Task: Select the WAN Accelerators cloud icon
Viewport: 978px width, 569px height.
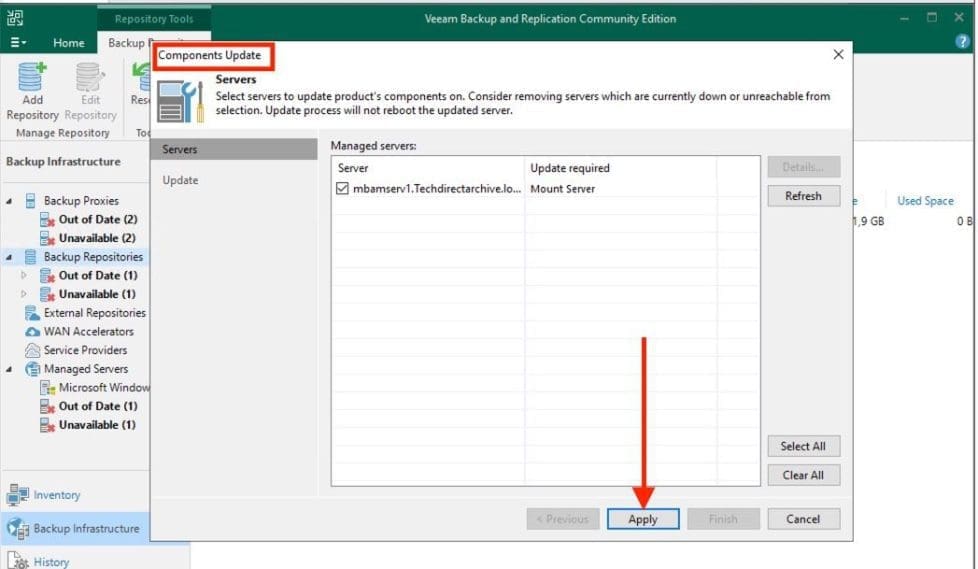Action: [x=32, y=332]
